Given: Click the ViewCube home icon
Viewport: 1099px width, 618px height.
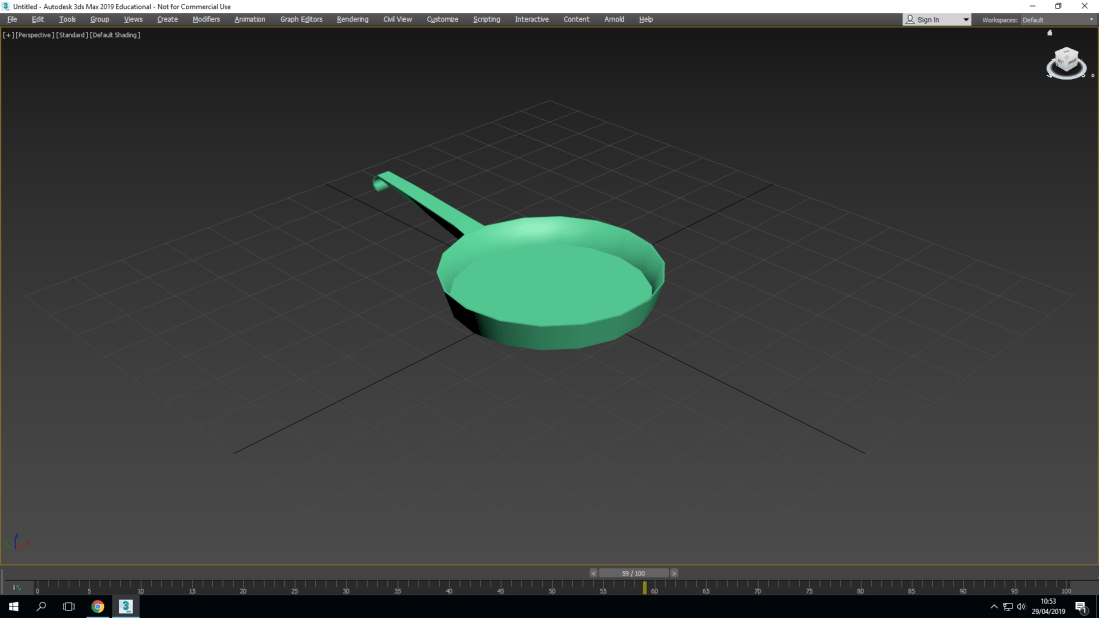Looking at the screenshot, I should tap(1049, 33).
